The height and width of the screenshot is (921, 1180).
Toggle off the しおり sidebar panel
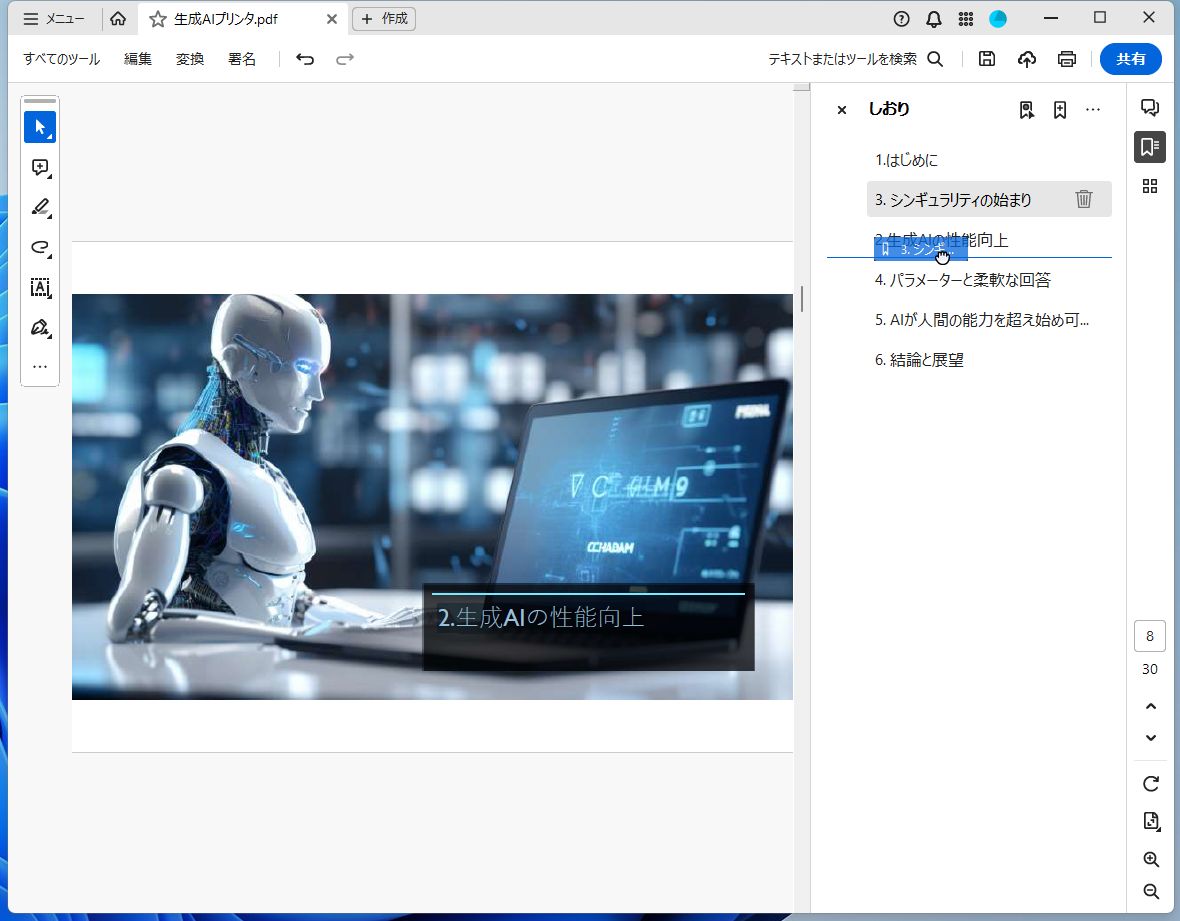(841, 110)
